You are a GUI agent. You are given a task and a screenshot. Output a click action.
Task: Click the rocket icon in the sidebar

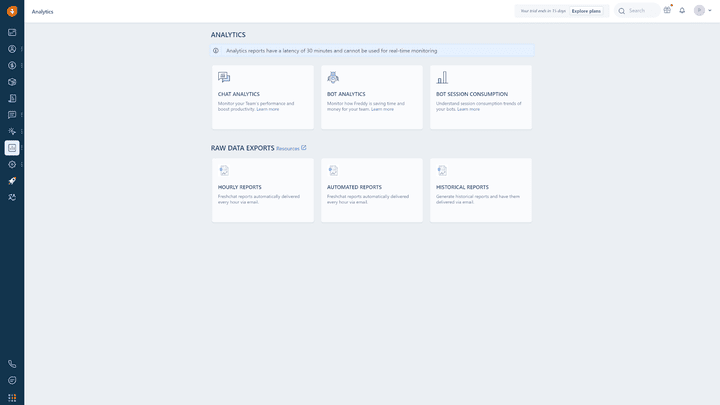click(12, 180)
